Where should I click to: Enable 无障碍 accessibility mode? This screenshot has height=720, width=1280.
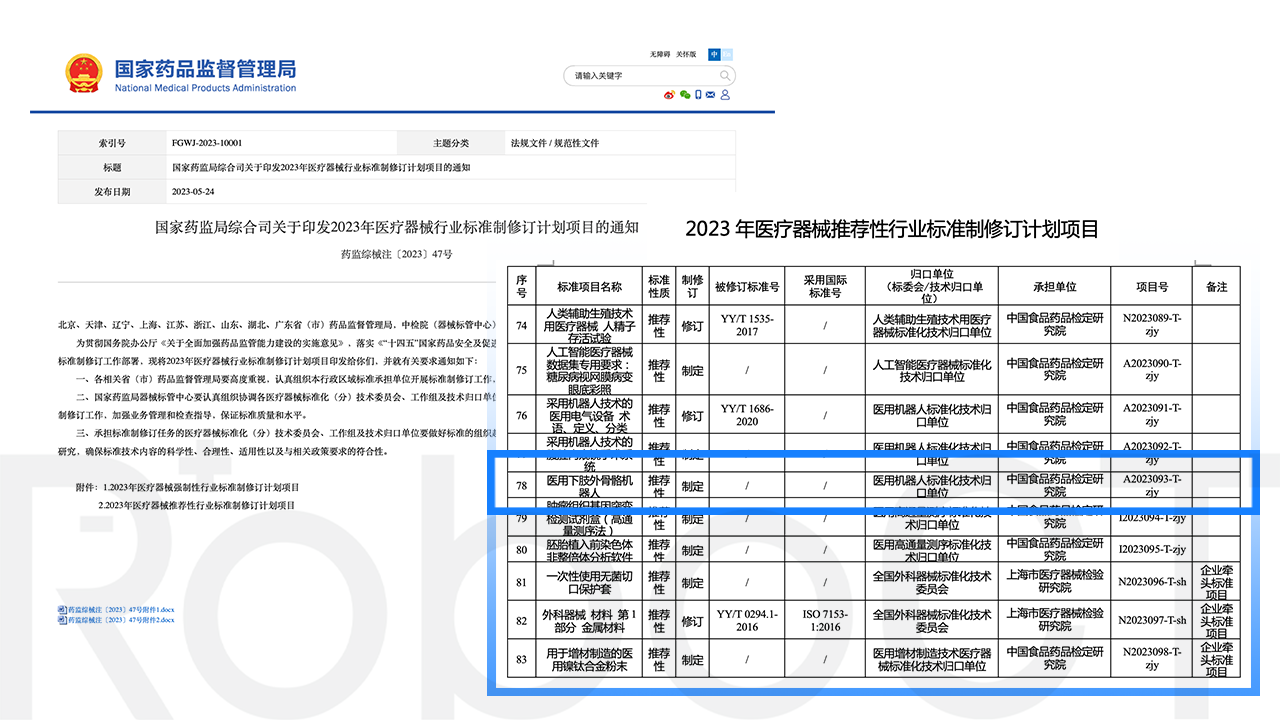[661, 54]
